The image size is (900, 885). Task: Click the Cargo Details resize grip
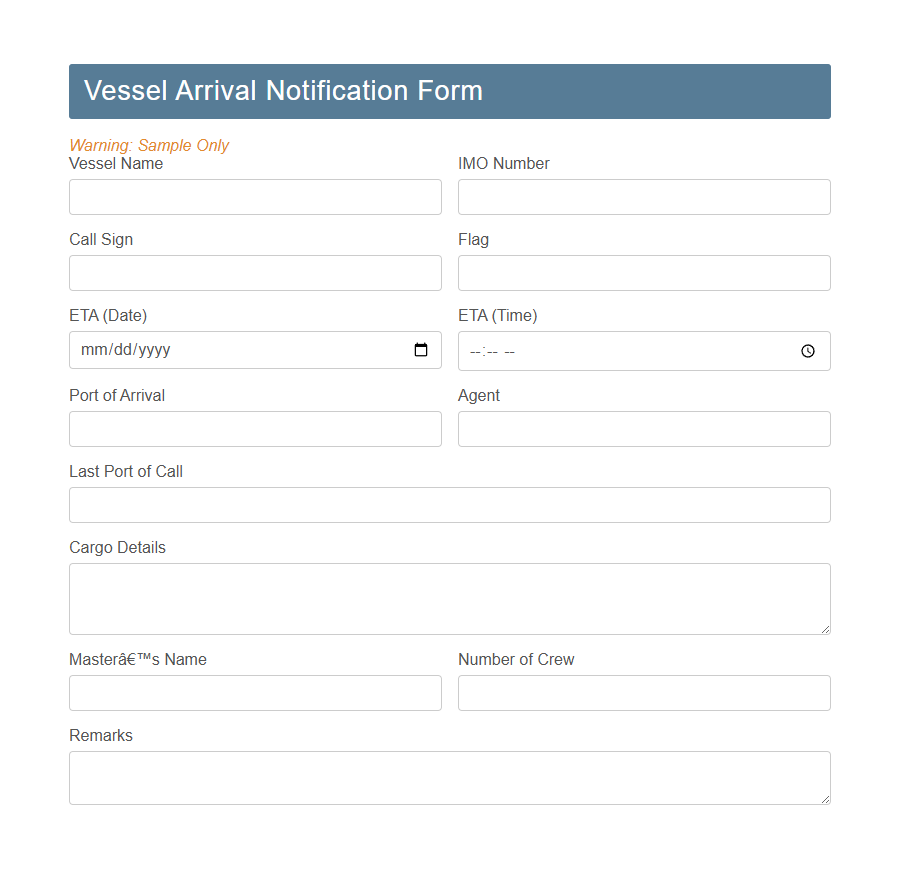click(x=825, y=628)
